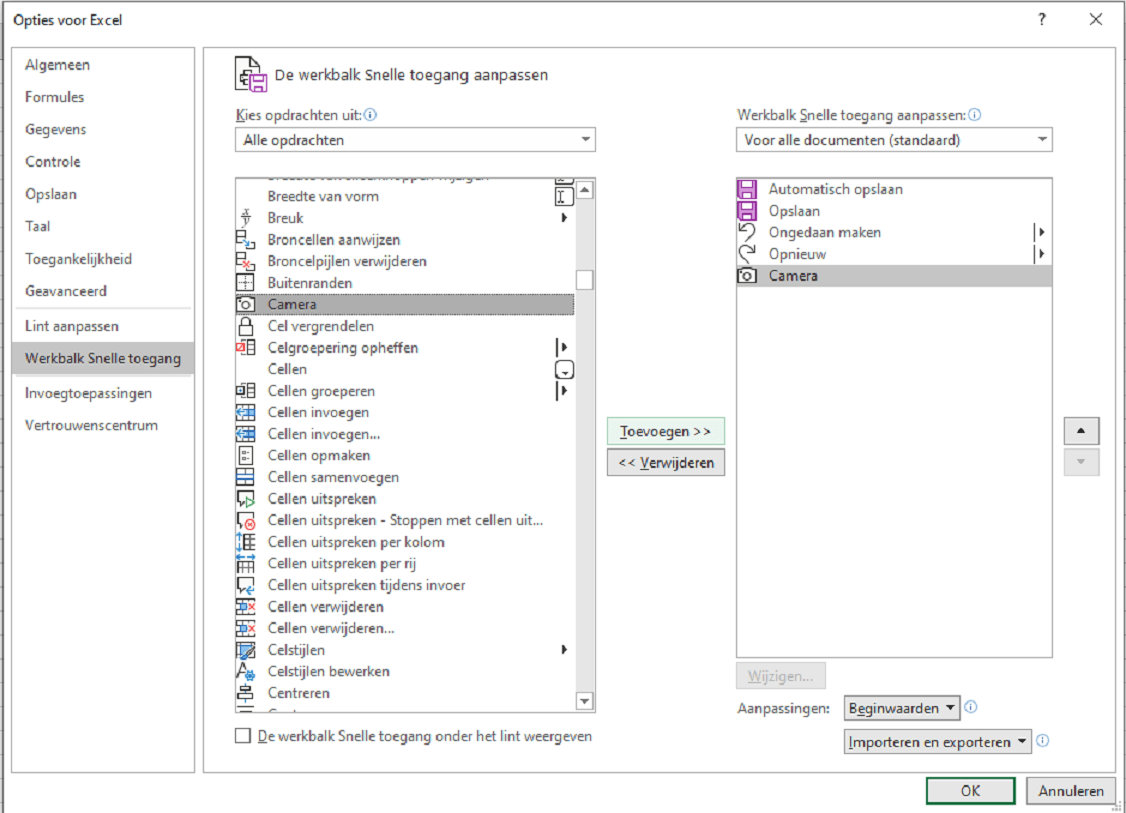The height and width of the screenshot is (813, 1126).
Task: Enable showing Quick Access toolbar below the ribbon
Action: [243, 735]
